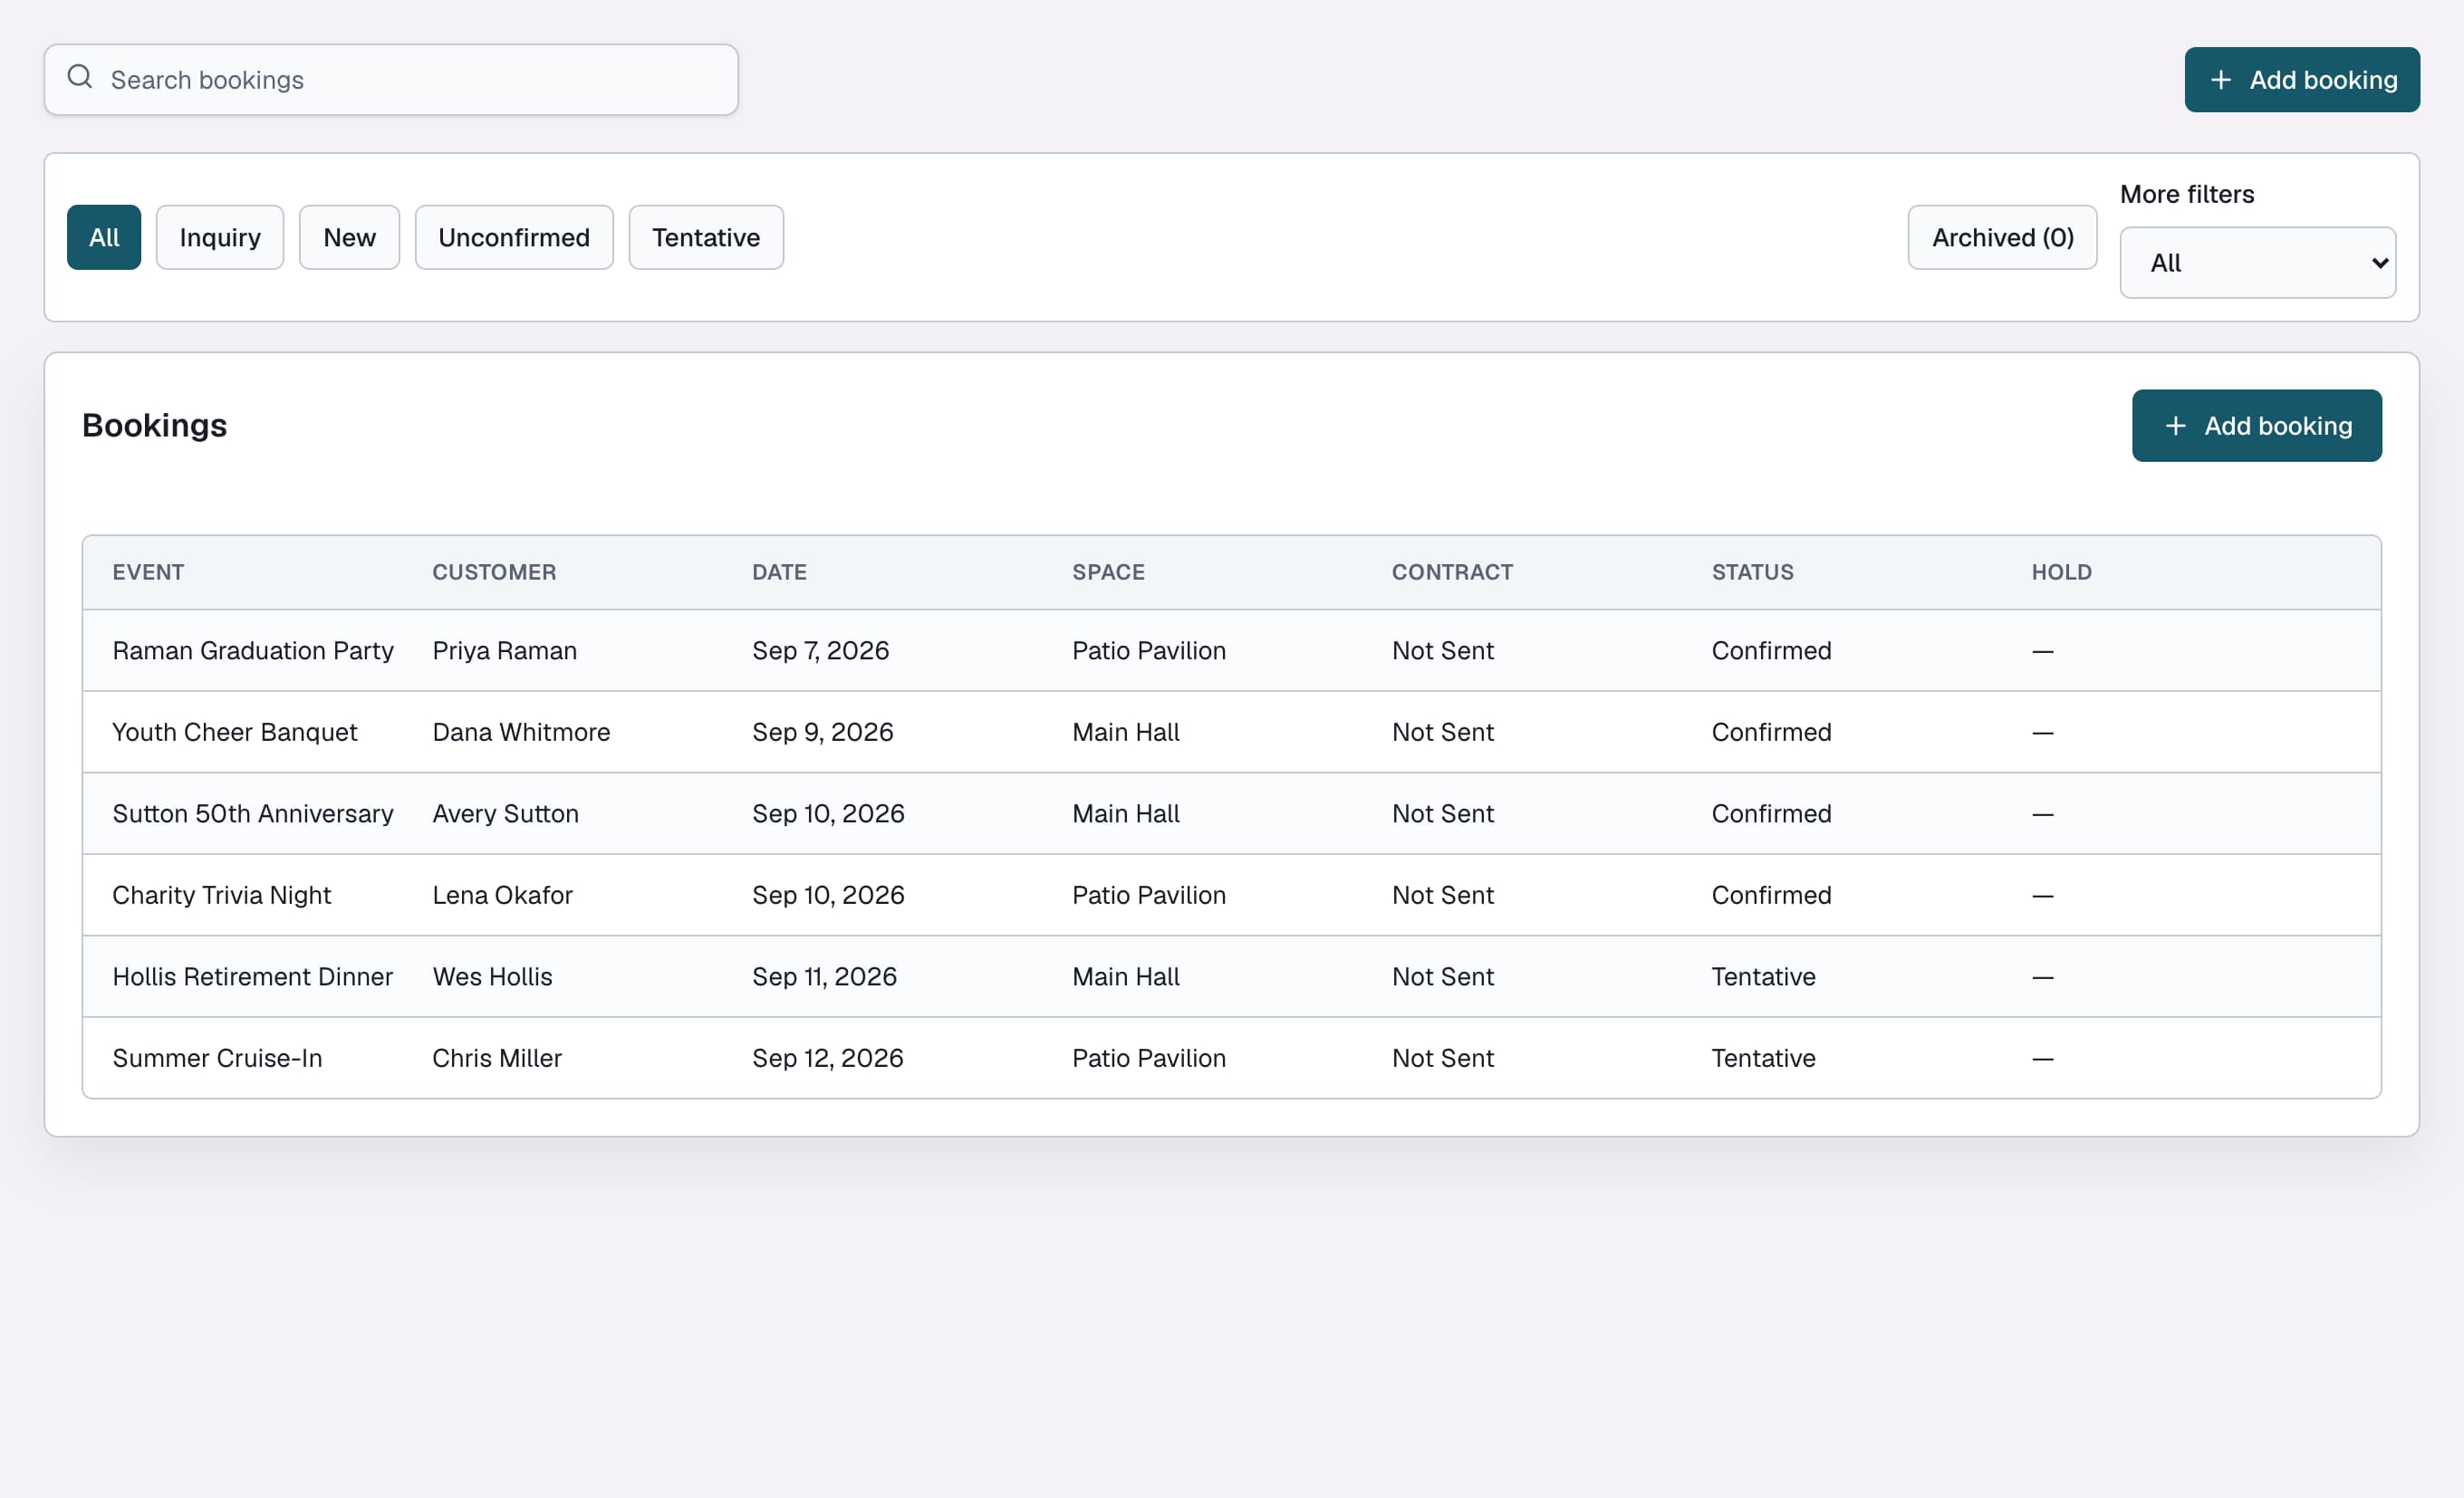The height and width of the screenshot is (1498, 2464).
Task: Open Sutton 50th Anniversary booking
Action: 253,814
